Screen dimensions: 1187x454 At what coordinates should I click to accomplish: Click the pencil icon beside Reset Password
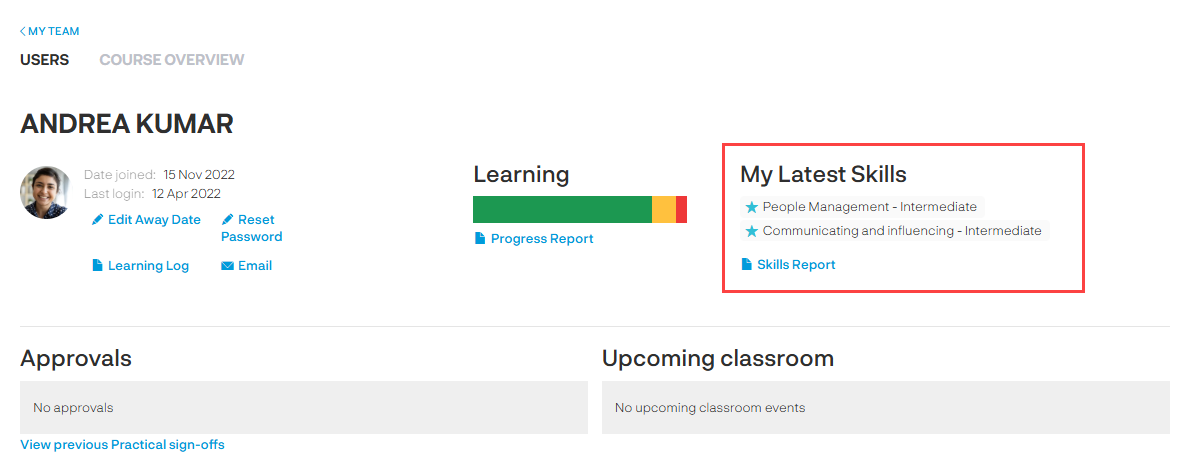pos(227,220)
